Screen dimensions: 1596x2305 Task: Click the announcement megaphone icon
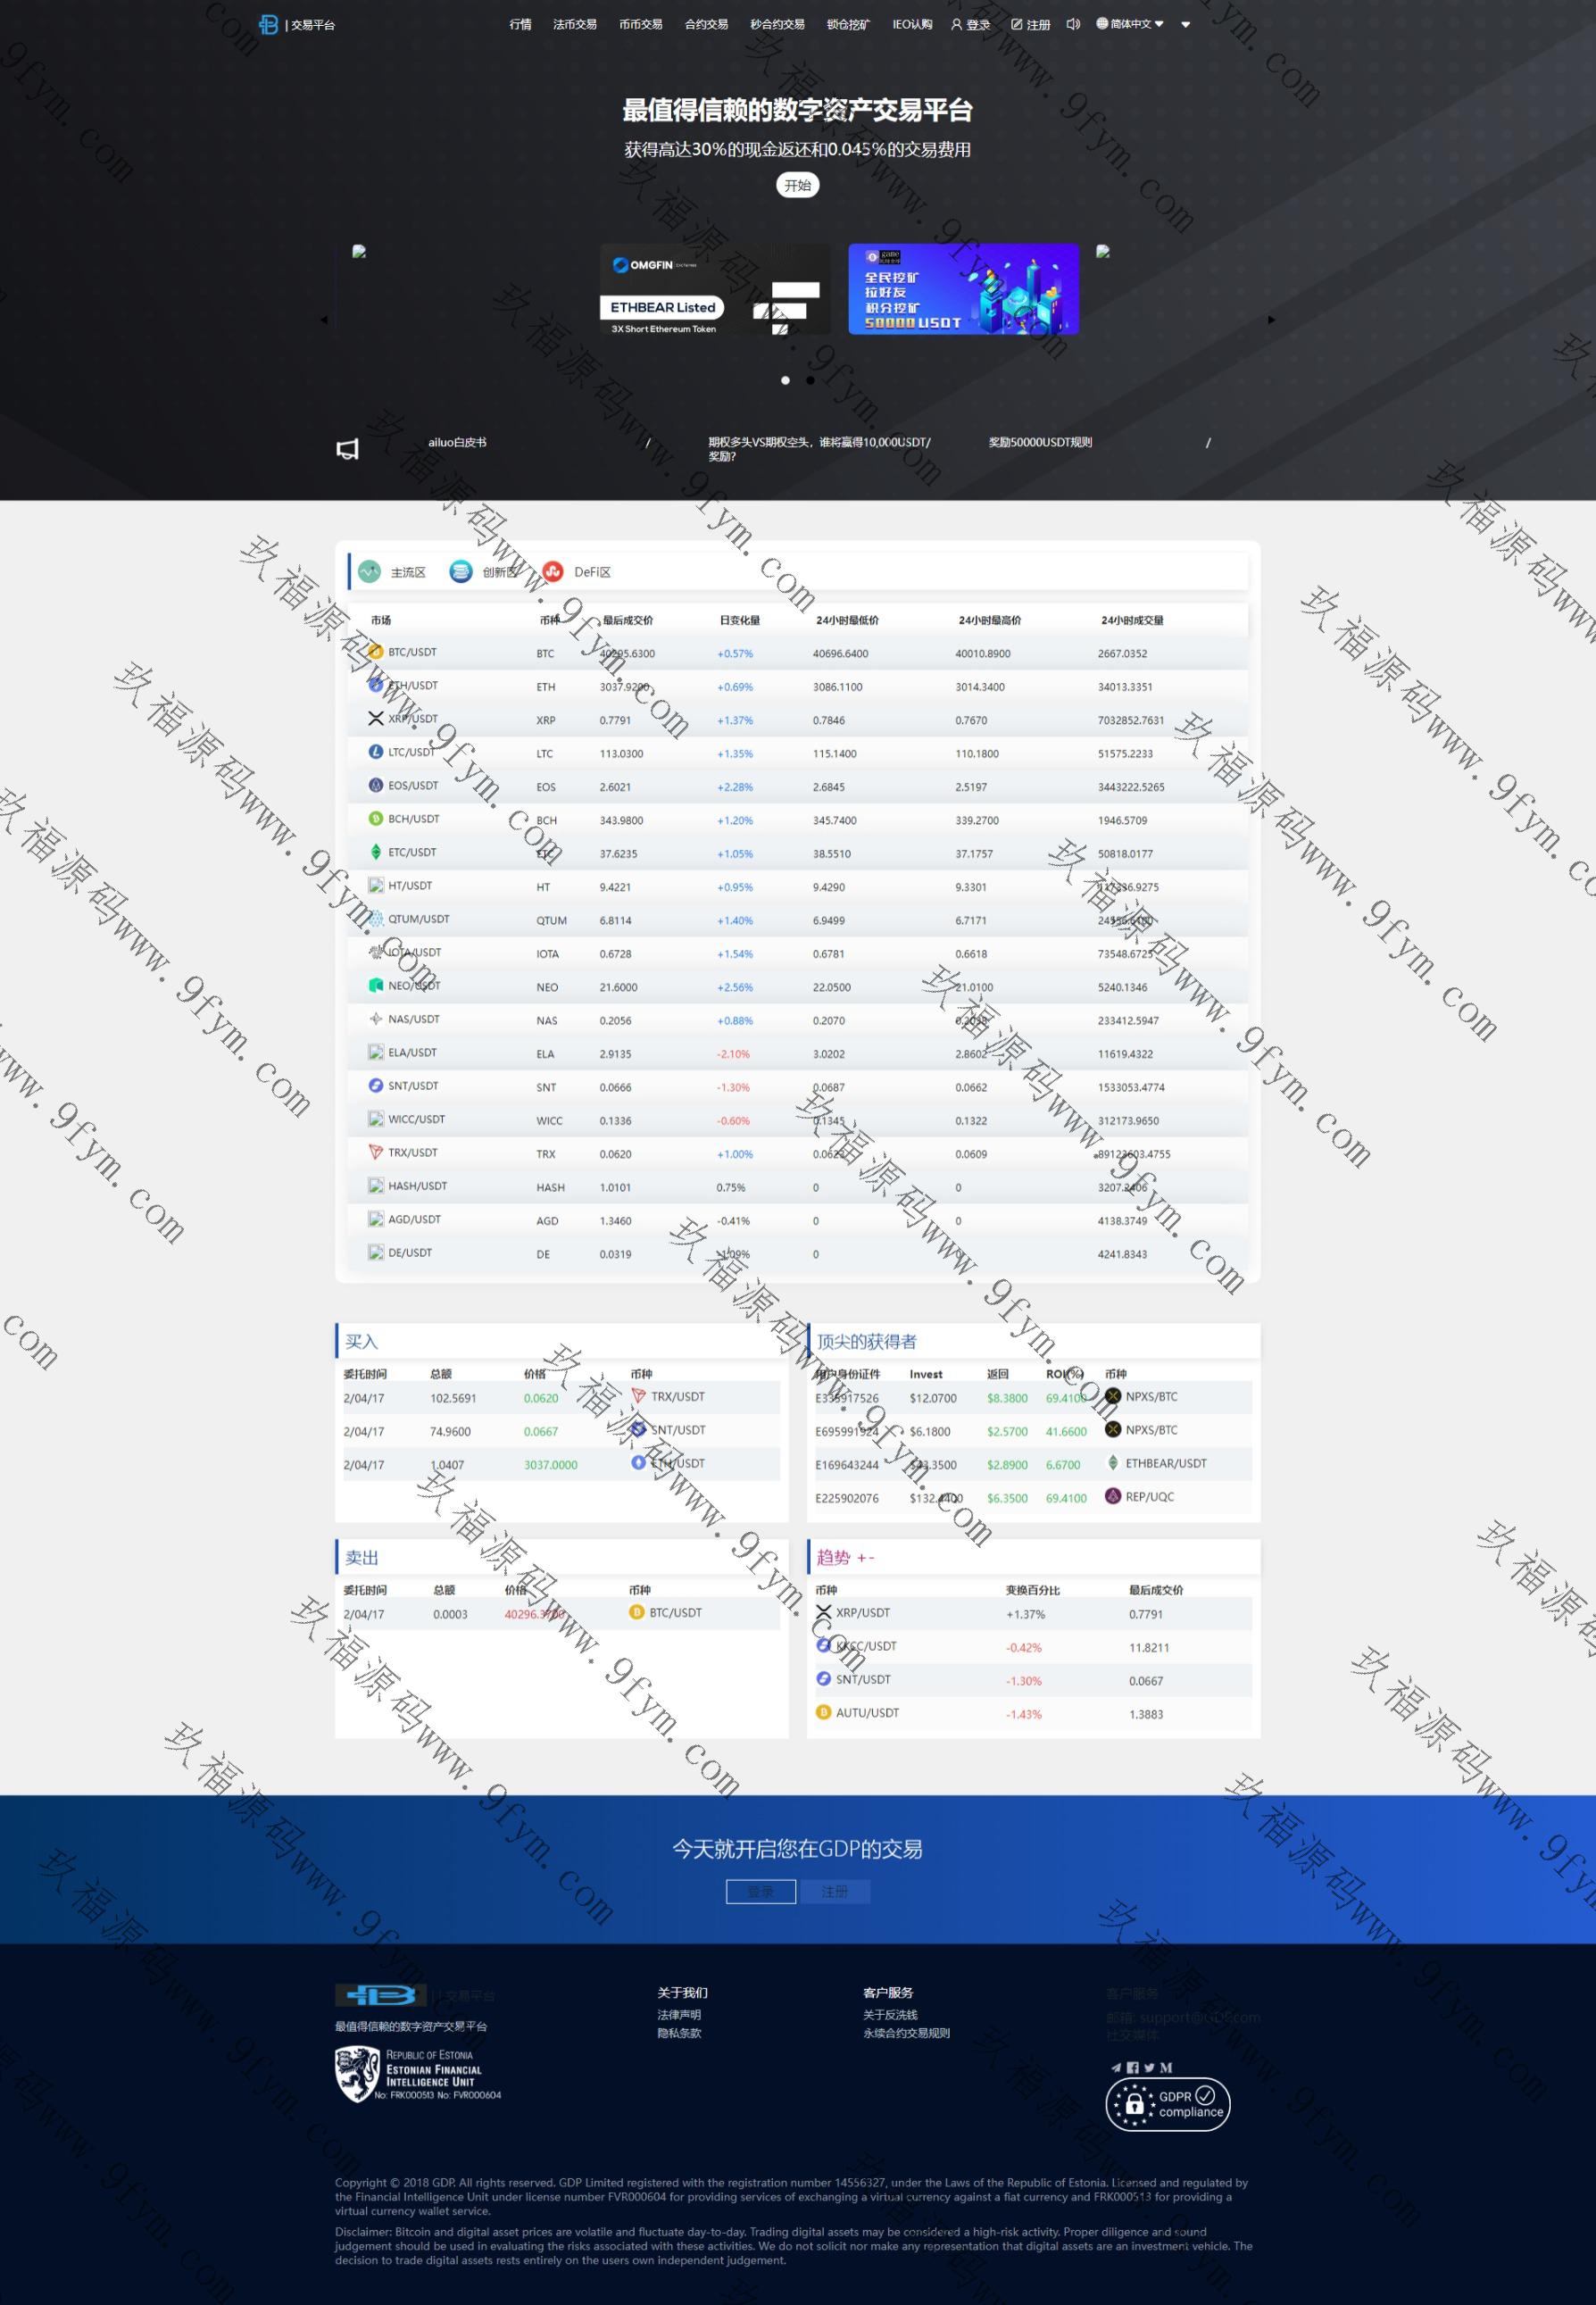point(347,449)
